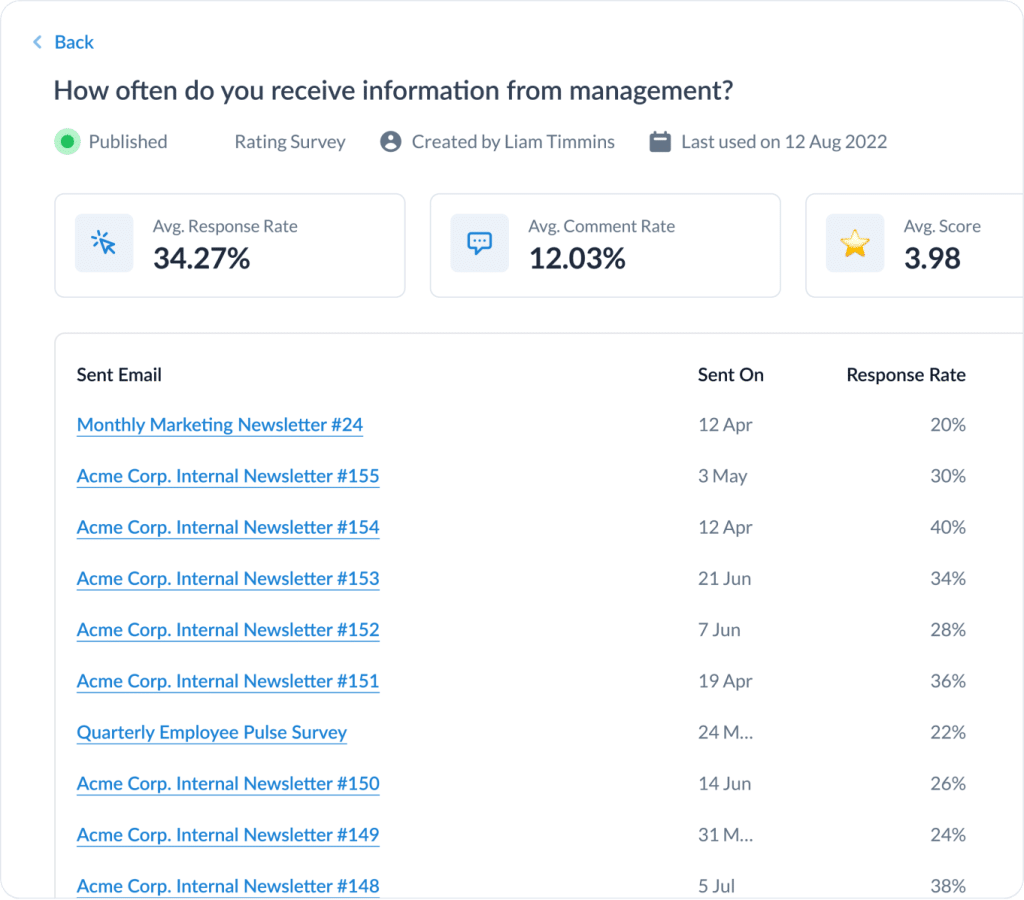Open "Acme Corp. Internal Newsletter #148"
1024x900 pixels.
click(x=228, y=886)
